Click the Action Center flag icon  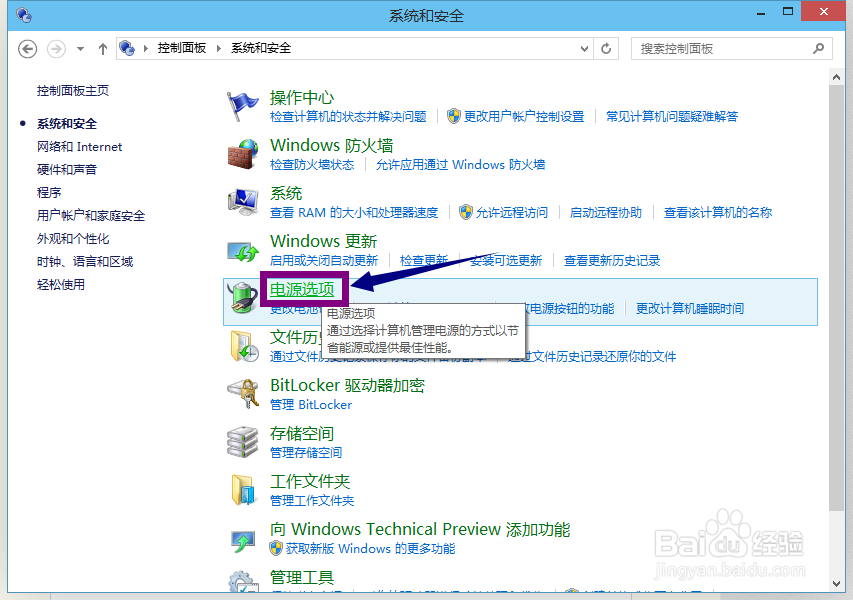(242, 104)
